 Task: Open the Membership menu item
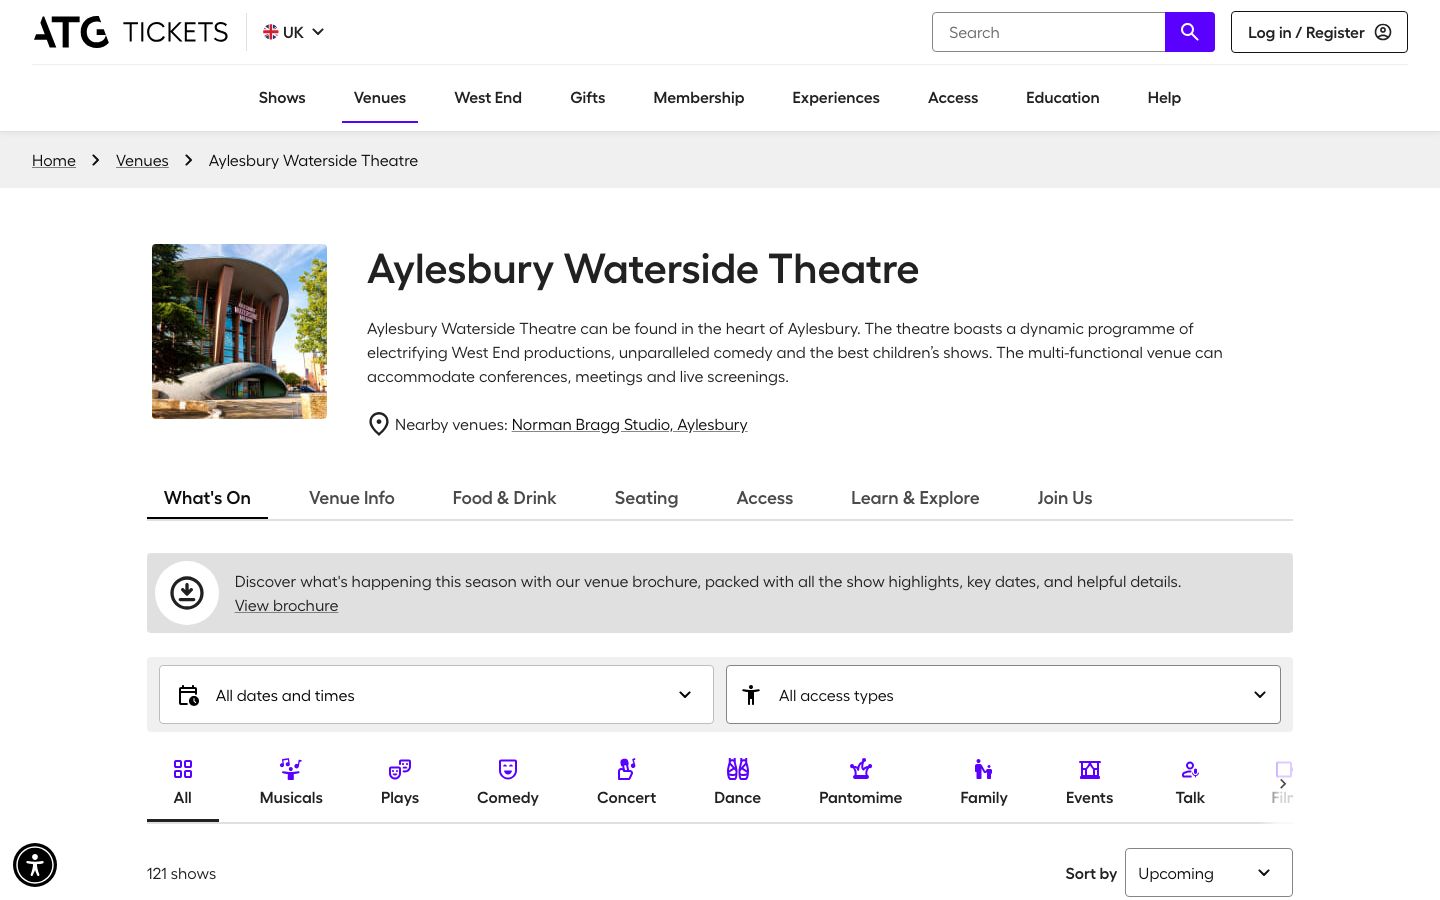point(699,98)
